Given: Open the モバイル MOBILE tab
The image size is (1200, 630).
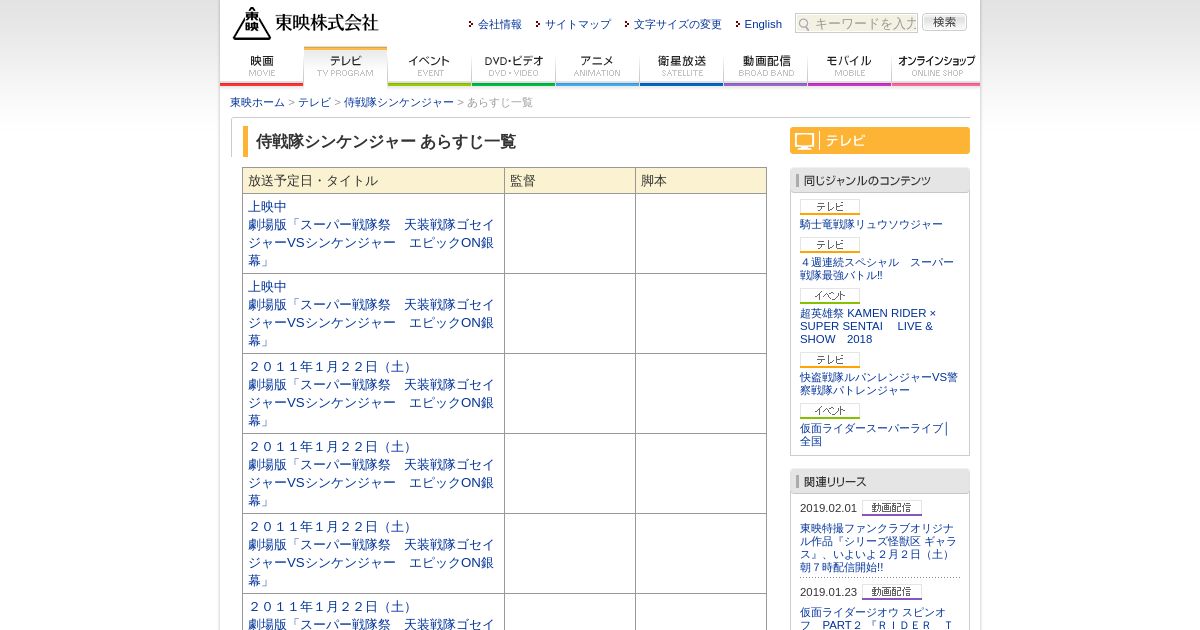Looking at the screenshot, I should pyautogui.click(x=850, y=66).
